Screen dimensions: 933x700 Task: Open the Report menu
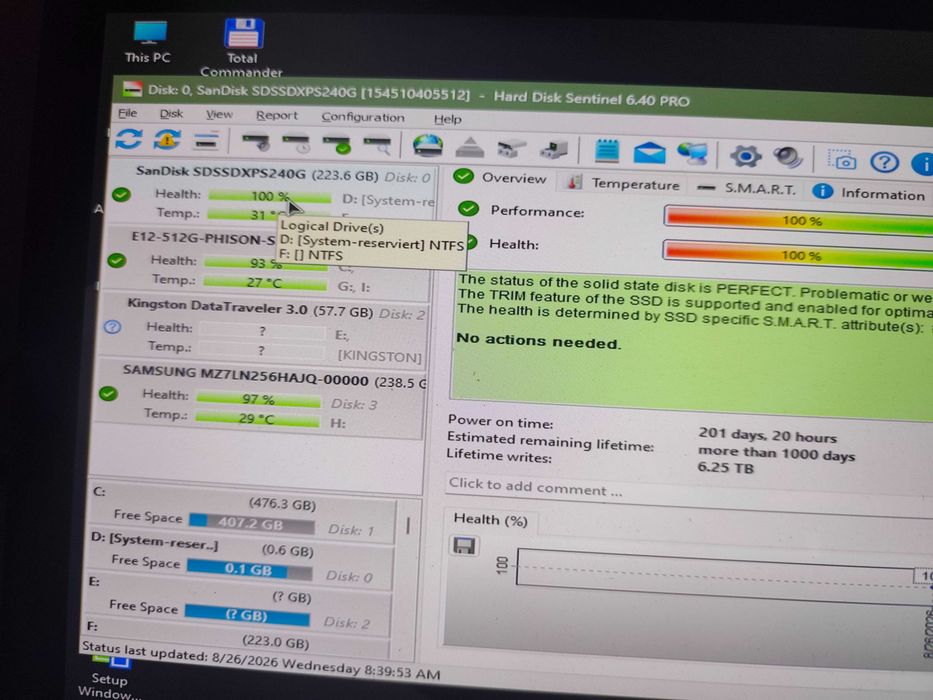tap(277, 116)
